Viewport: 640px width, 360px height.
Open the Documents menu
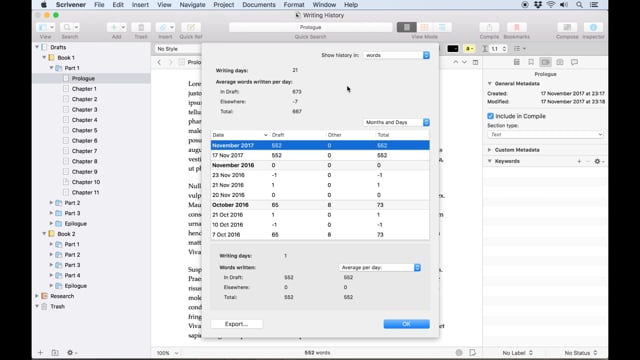[259, 5]
